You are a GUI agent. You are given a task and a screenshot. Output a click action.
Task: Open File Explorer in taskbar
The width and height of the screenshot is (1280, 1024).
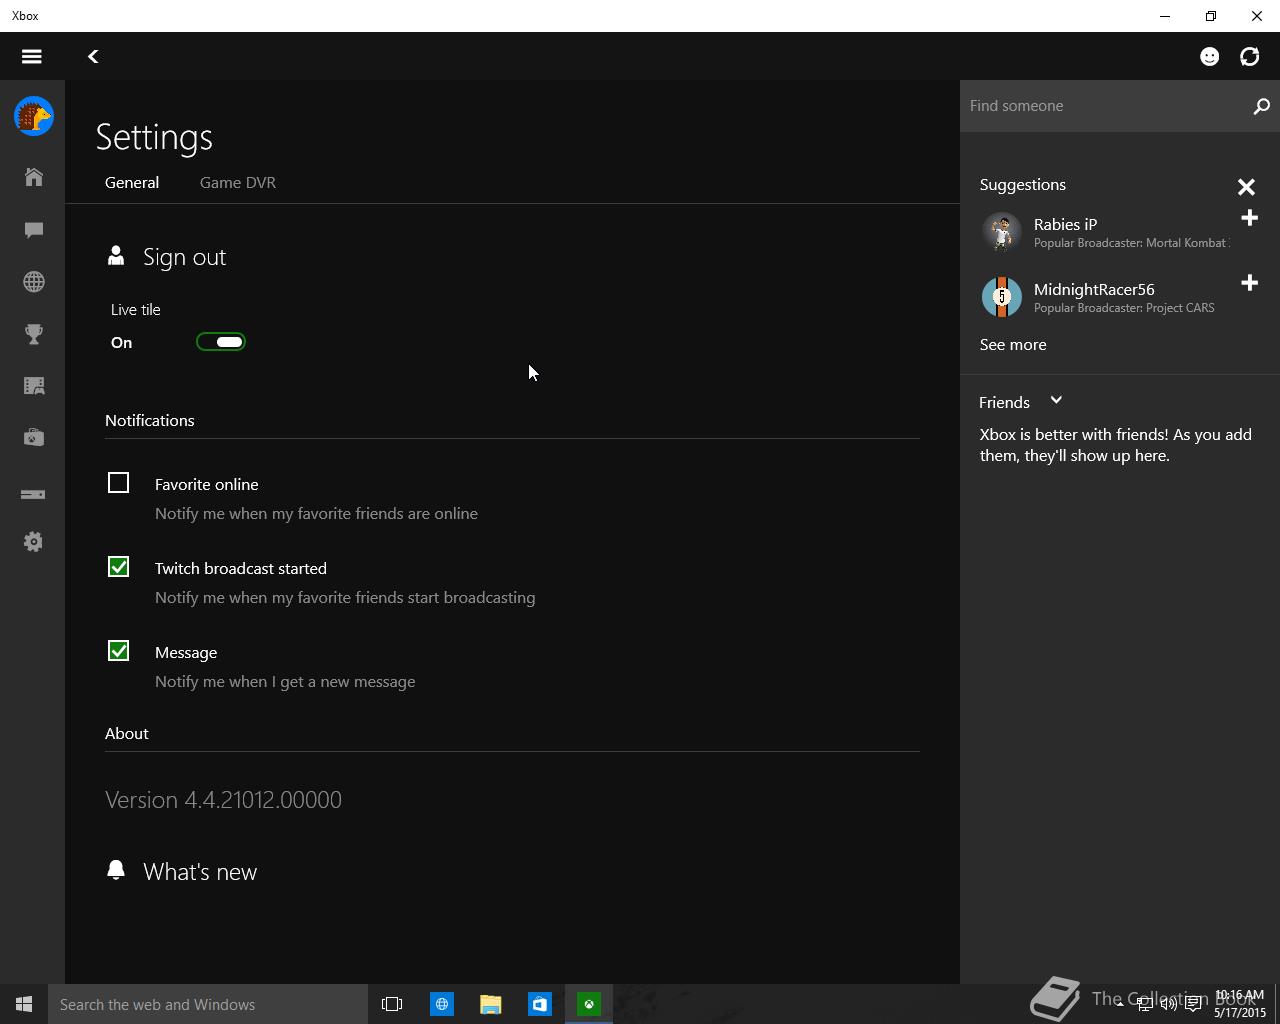490,1004
